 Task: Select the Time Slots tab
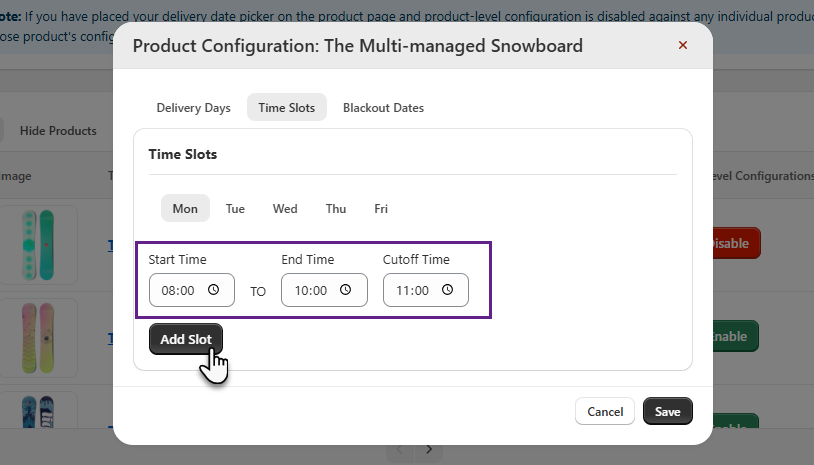pos(286,108)
